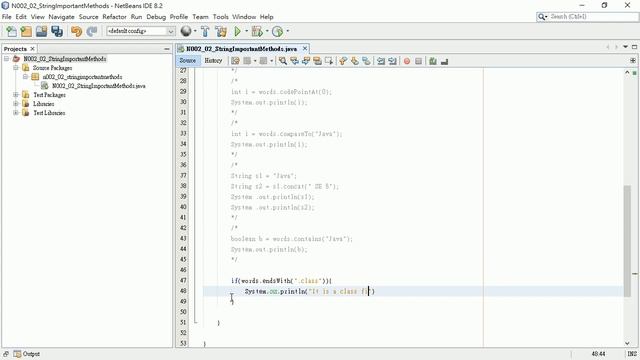Image resolution: width=640 pixels, height=360 pixels.
Task: Click the New File toolbar icon
Action: click(11, 31)
